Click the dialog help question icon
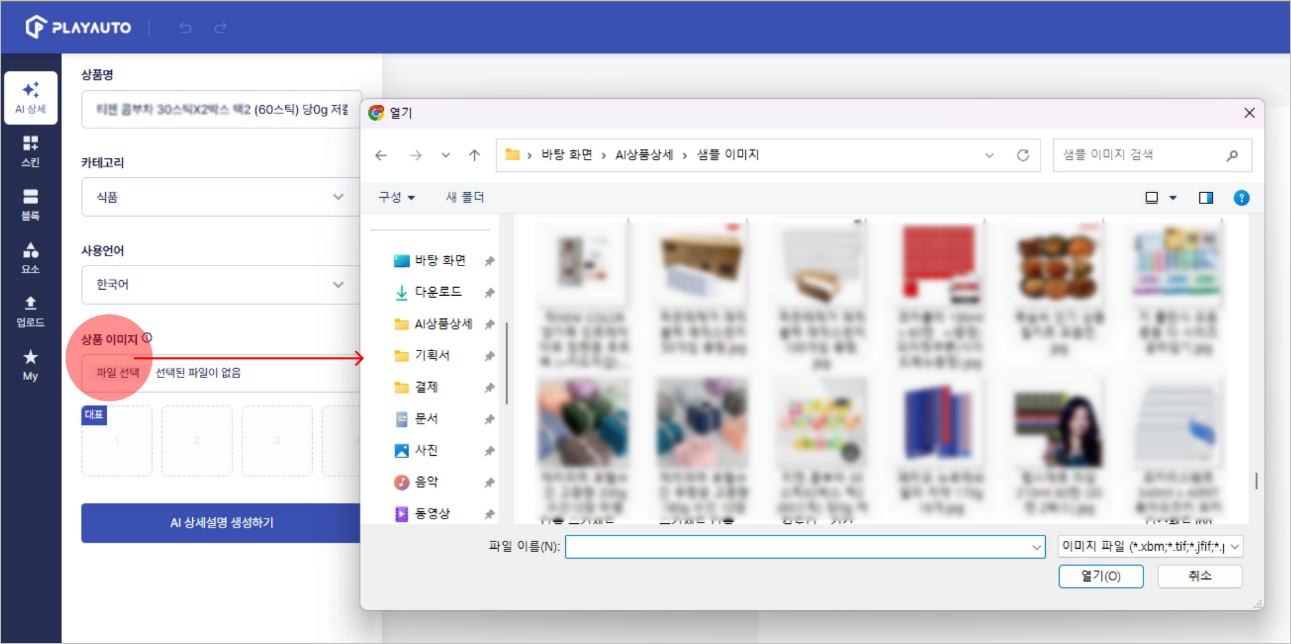1291x644 pixels. click(1241, 198)
